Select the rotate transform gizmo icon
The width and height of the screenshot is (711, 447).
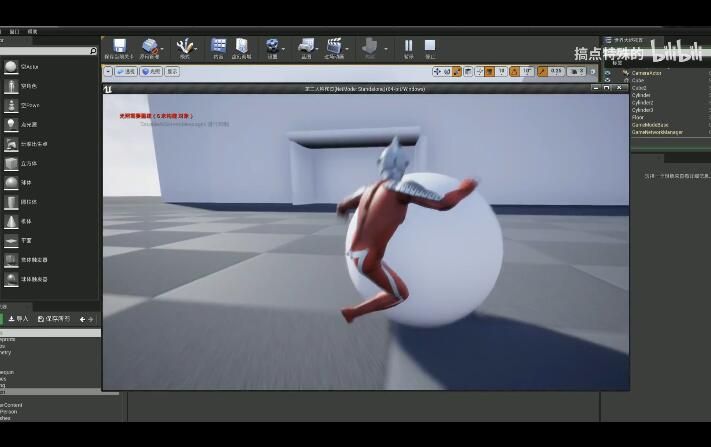[447, 71]
